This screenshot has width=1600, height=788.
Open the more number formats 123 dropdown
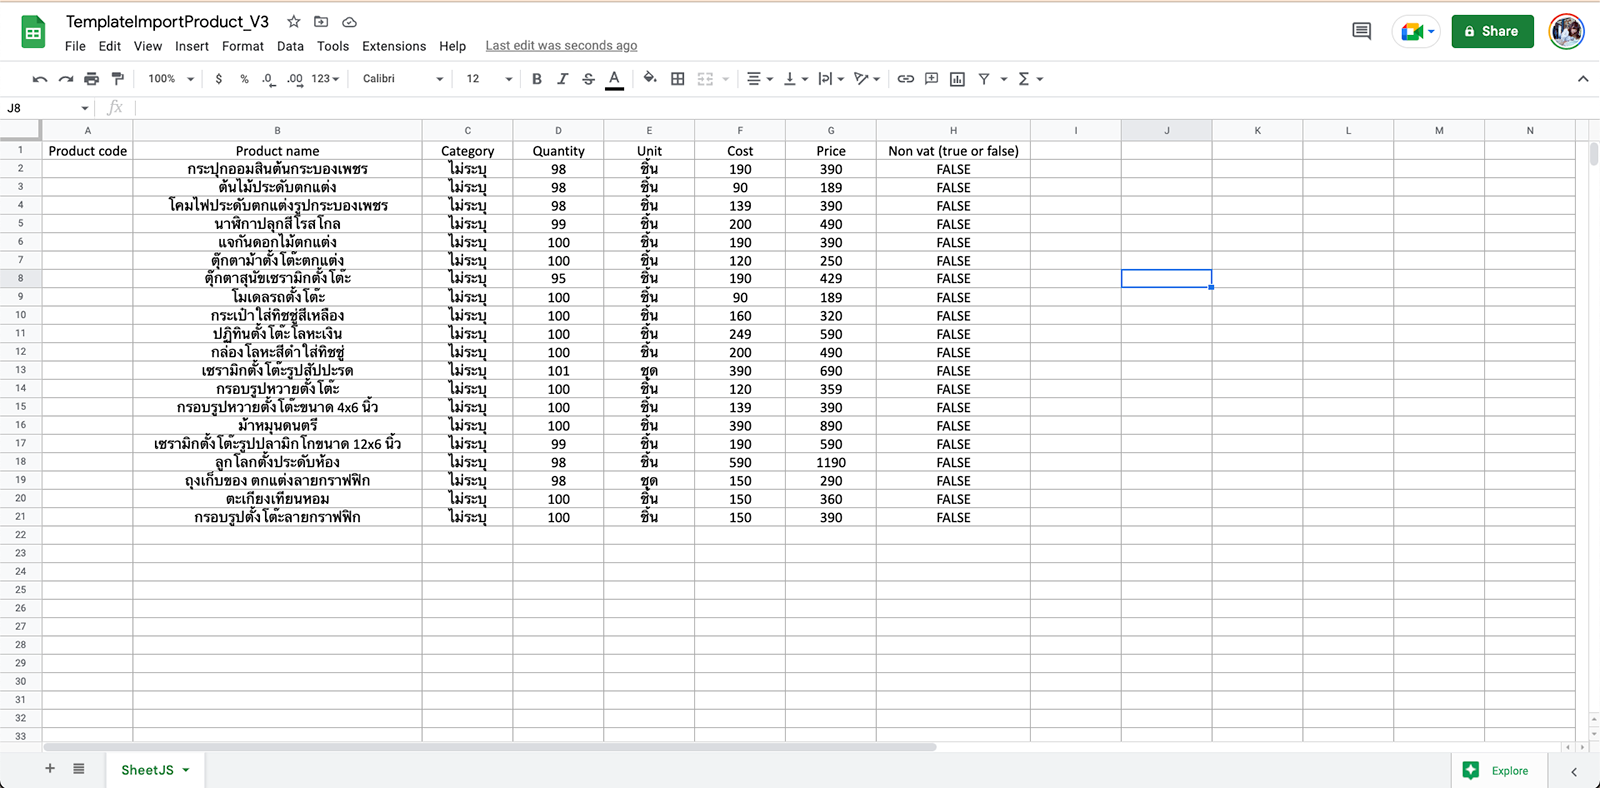[x=325, y=79]
